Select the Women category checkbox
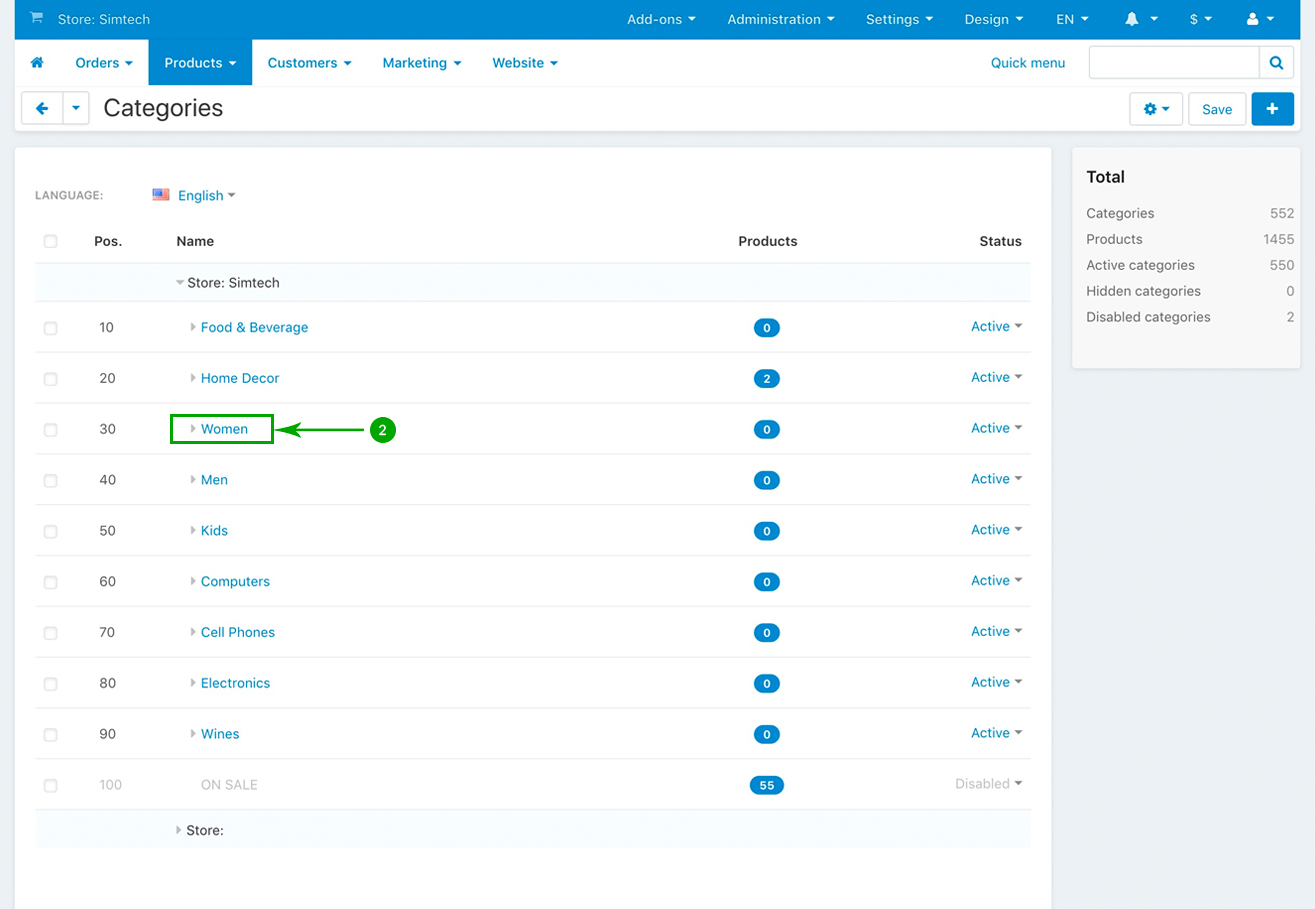 [x=51, y=430]
